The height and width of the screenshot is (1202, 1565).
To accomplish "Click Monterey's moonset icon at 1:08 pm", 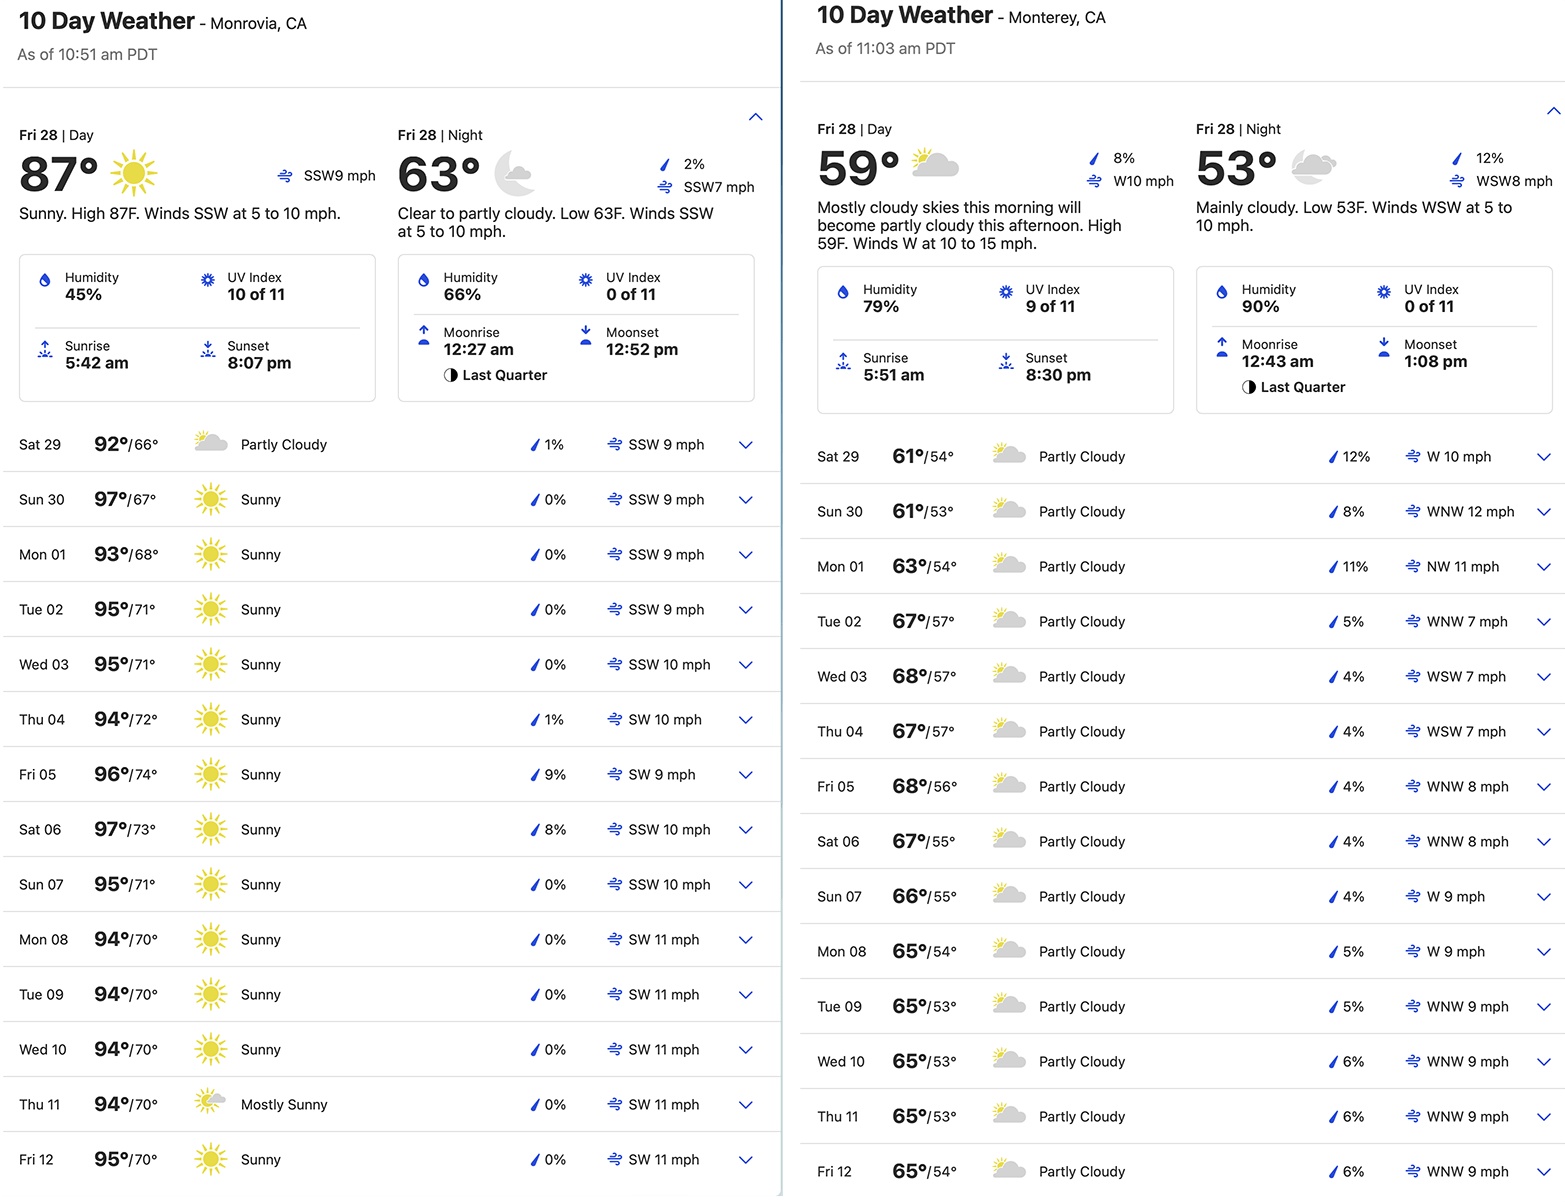I will coord(1384,347).
